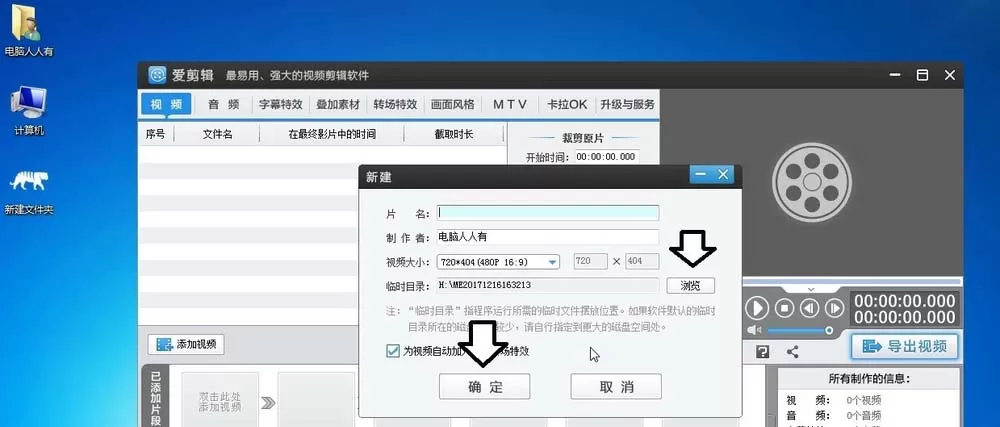1000x427 pixels.
Task: Switch to the 视频 tab
Action: [166, 105]
